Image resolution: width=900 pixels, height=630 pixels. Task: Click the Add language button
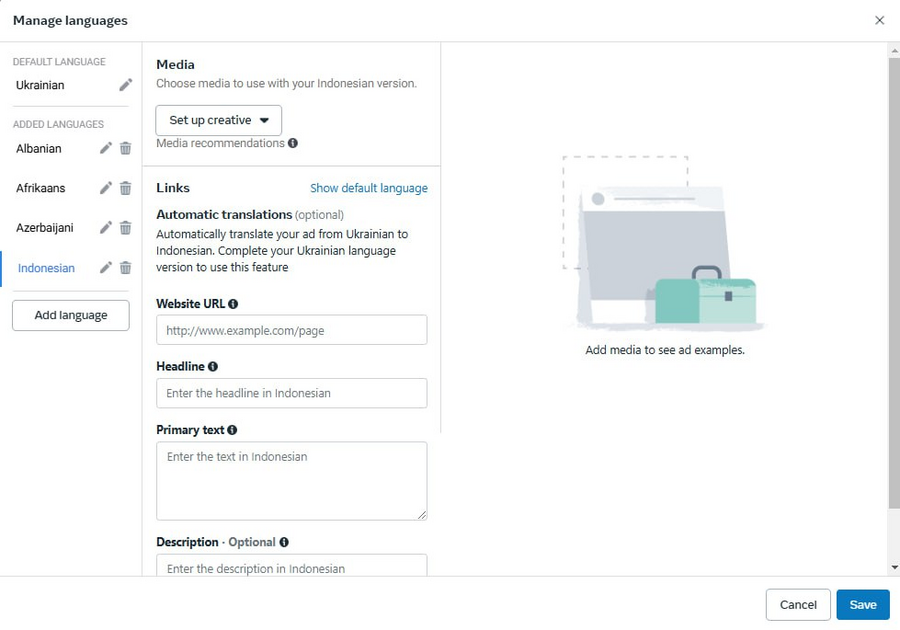(71, 316)
